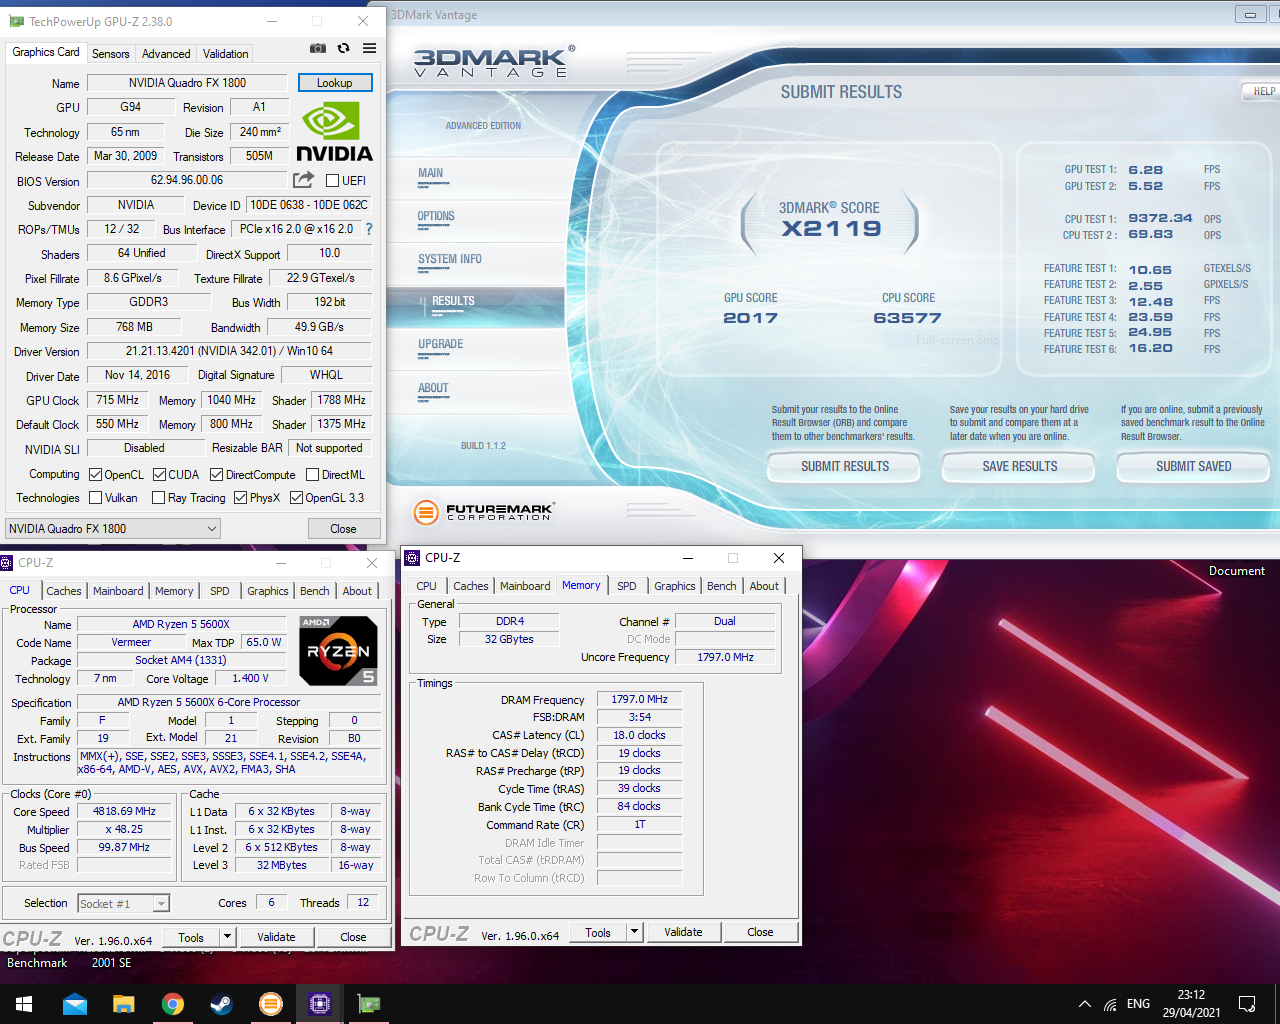Open File Explorer from the taskbar

(124, 1004)
